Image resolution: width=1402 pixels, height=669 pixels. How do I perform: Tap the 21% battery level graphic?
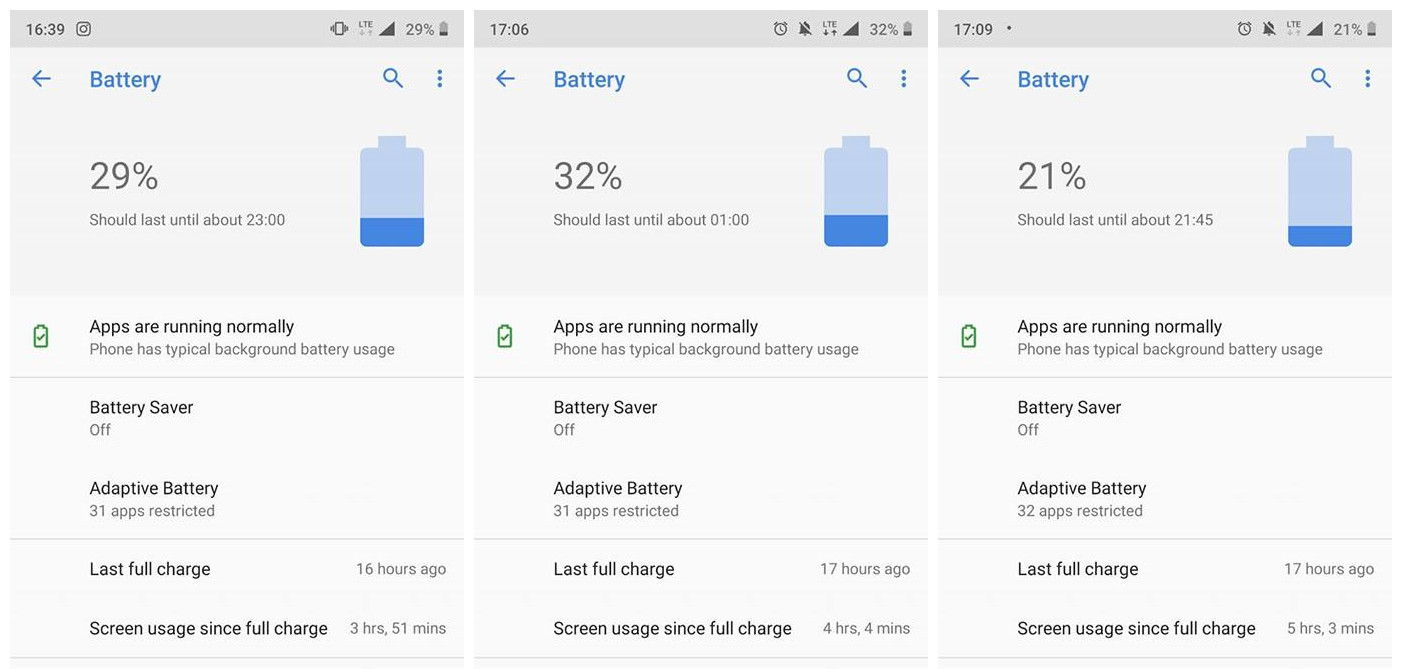click(x=1320, y=191)
